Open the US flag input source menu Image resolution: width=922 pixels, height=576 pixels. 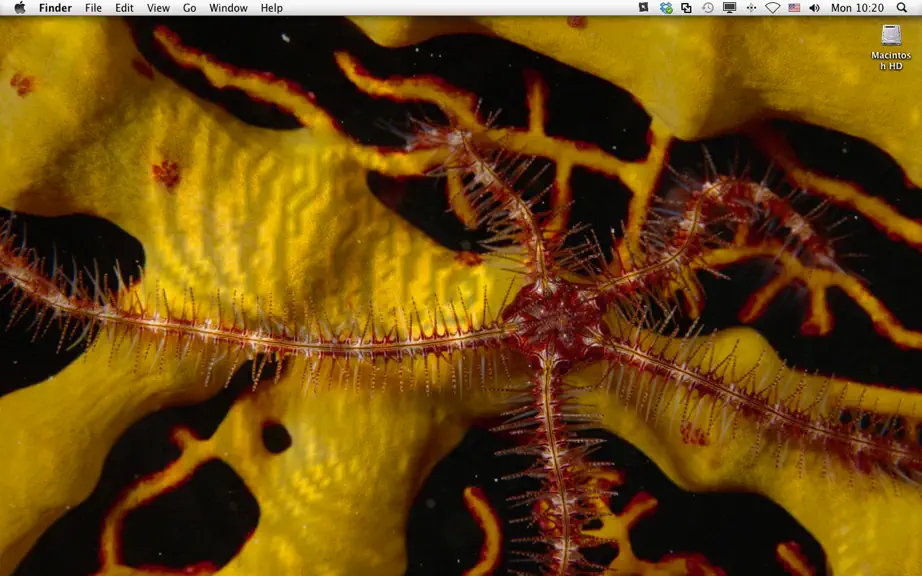794,8
